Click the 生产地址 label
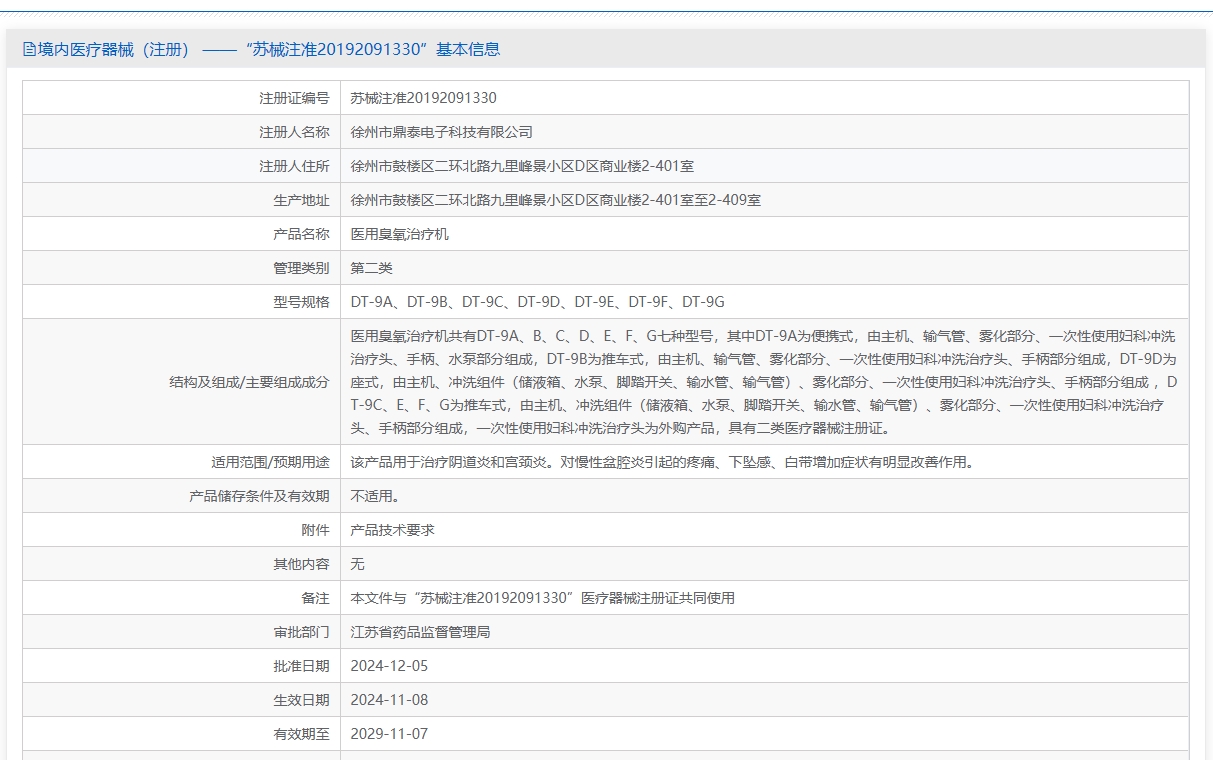Screen dimensions: 1213x760 [x=301, y=200]
